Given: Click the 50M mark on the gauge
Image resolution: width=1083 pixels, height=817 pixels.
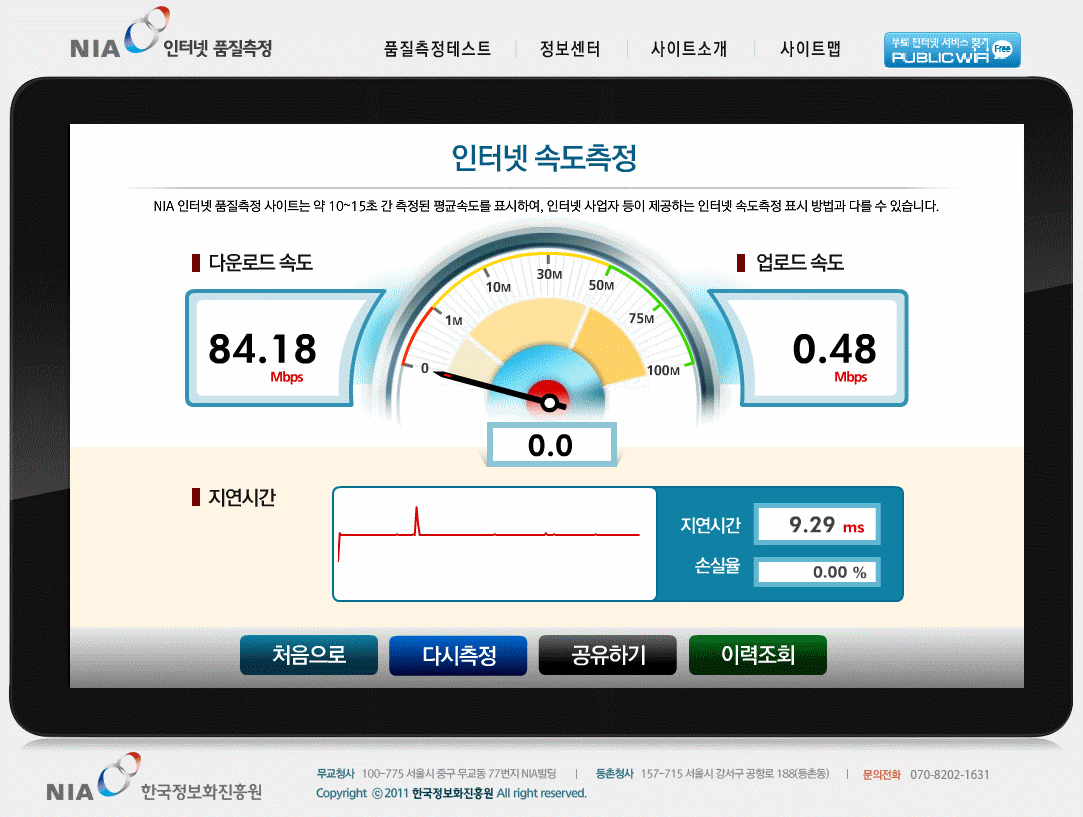Looking at the screenshot, I should coord(601,285).
